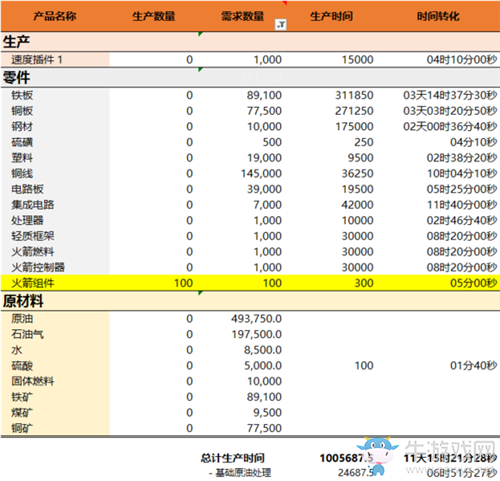Image resolution: width=500 pixels, height=481 pixels.
Task: Open the filter dropdown on 需求数量 header
Action: pos(280,24)
